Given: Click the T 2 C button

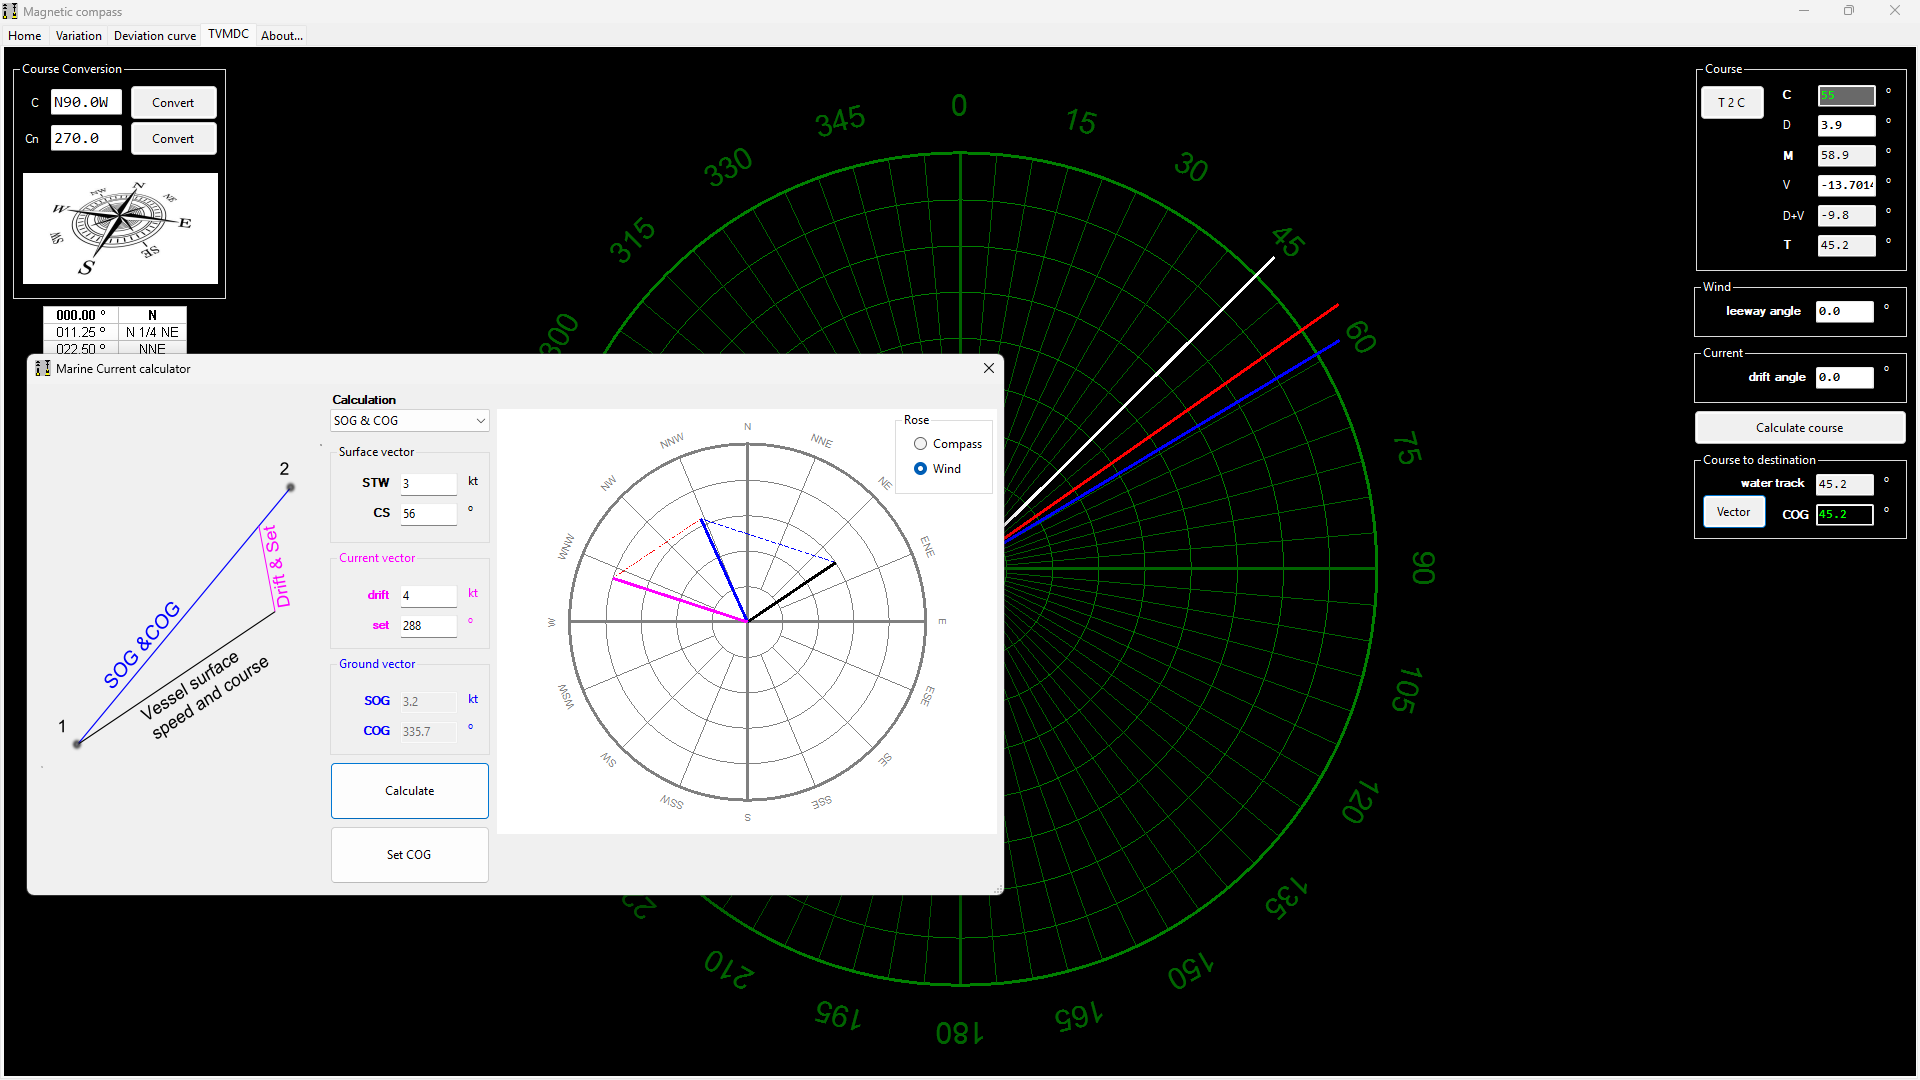Looking at the screenshot, I should 1731,103.
